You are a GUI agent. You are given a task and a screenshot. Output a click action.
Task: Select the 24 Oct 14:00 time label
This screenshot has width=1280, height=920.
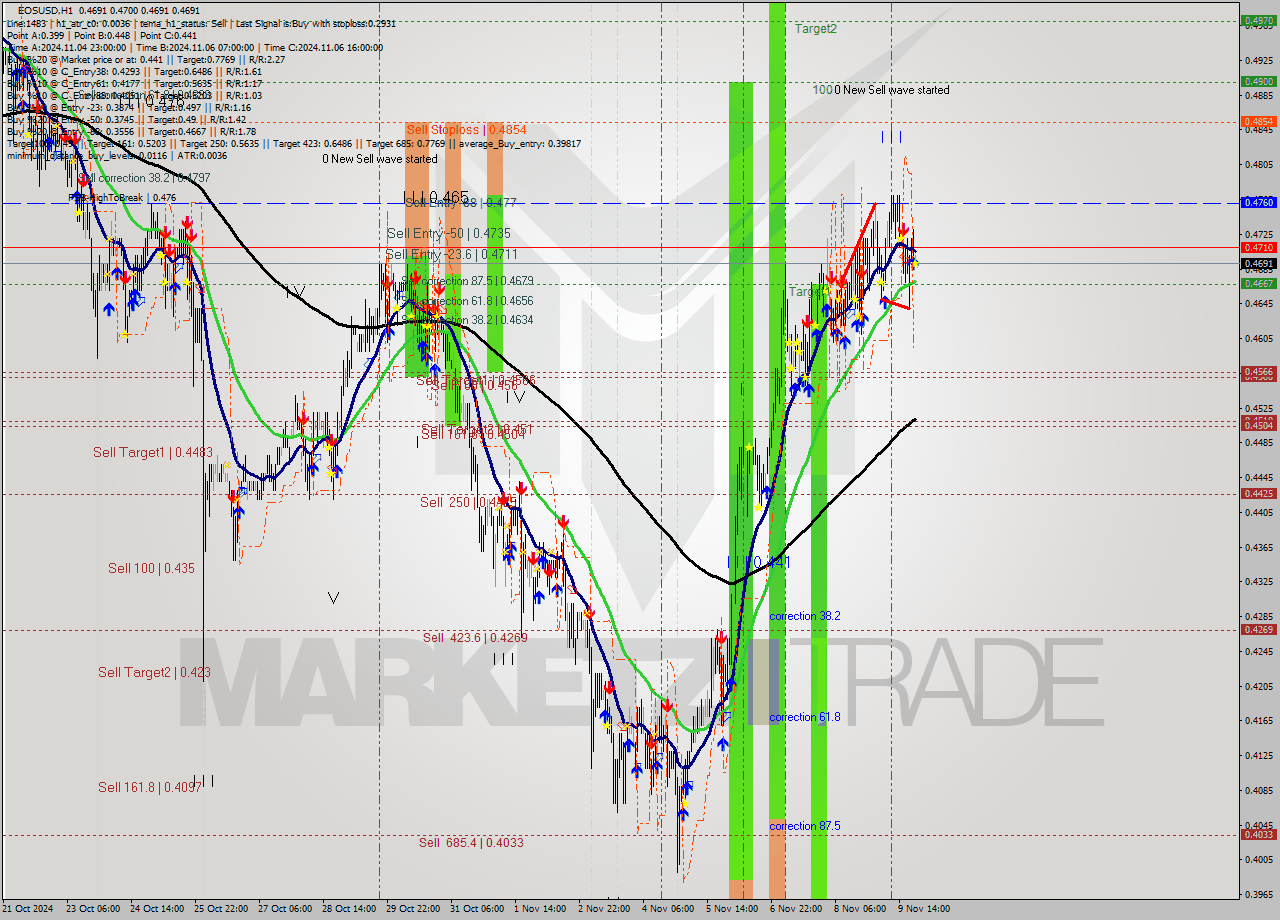click(x=157, y=909)
